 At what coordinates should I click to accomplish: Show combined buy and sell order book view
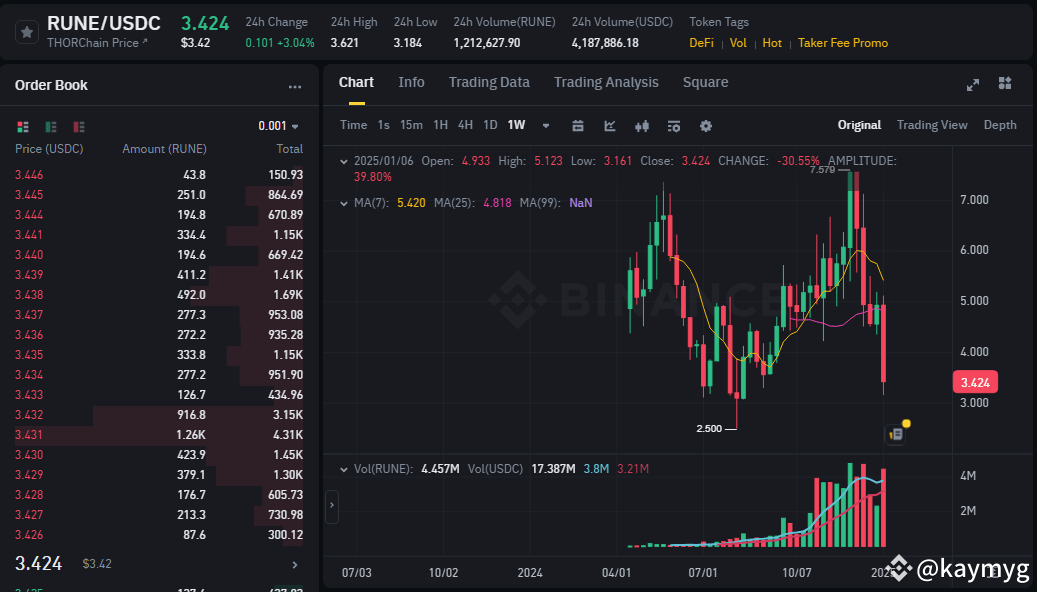23,126
